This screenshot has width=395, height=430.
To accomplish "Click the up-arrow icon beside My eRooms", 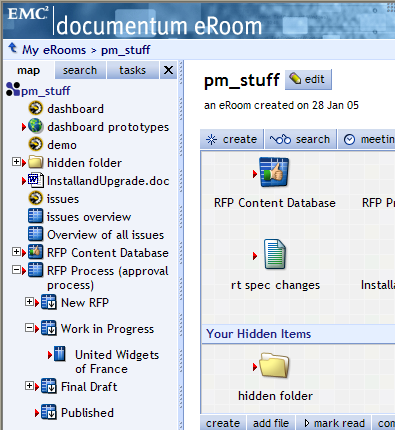I will click(x=13, y=48).
